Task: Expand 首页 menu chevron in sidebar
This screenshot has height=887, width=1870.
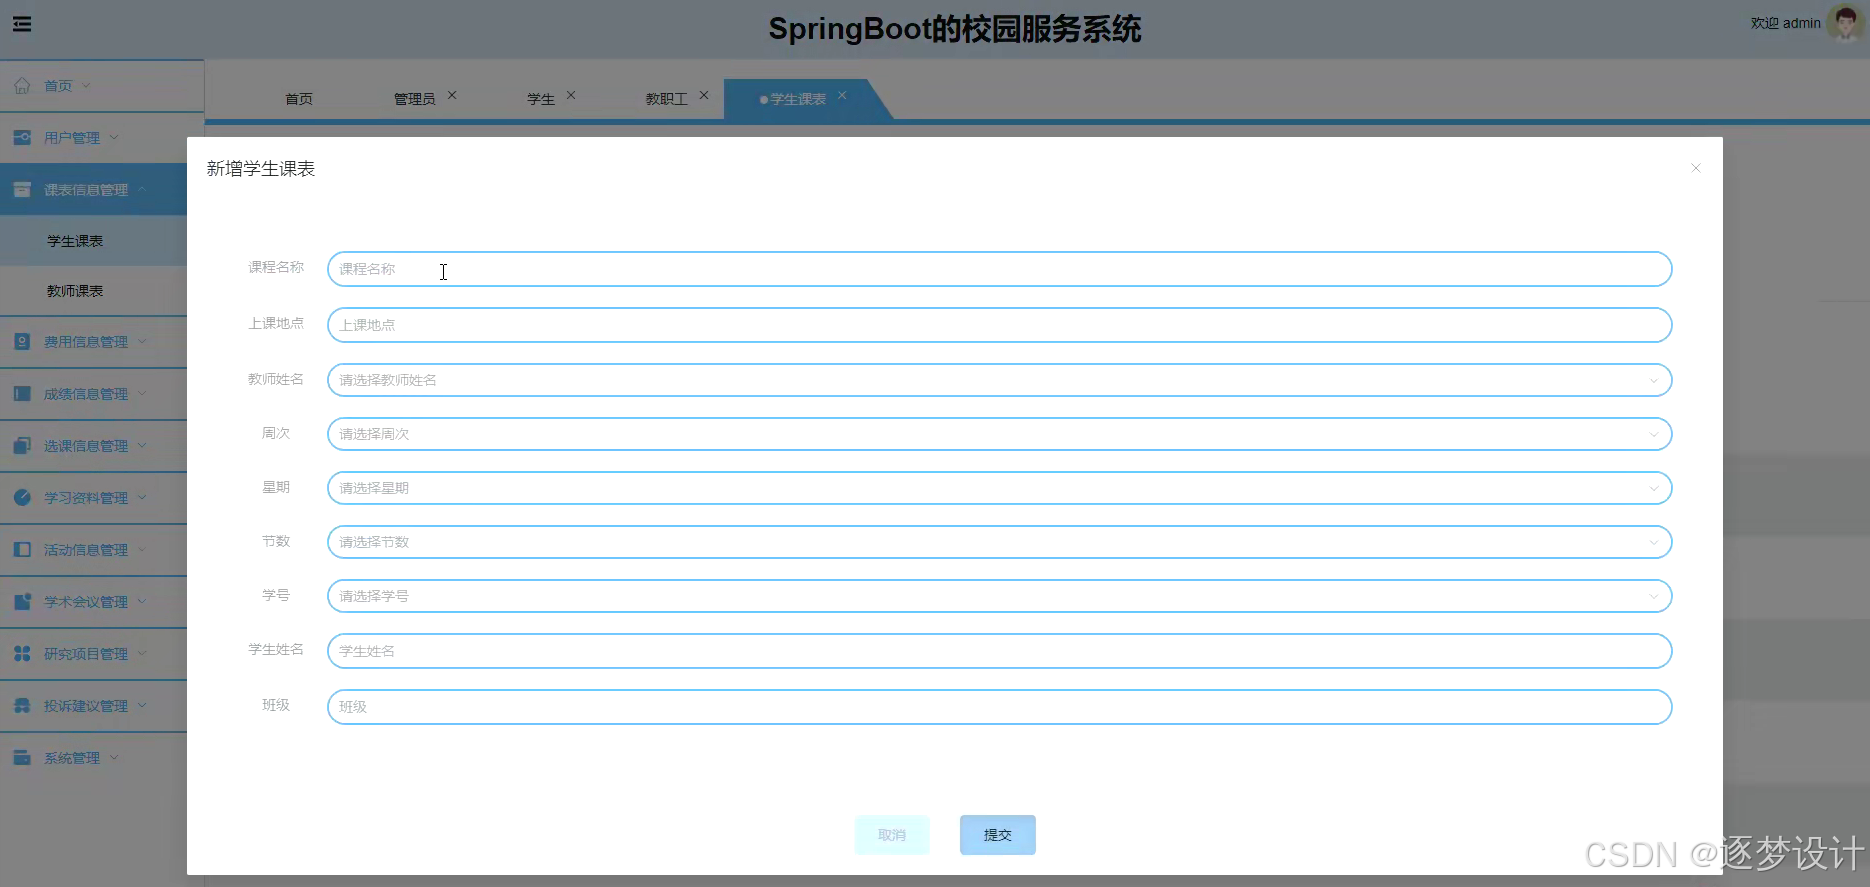Action: coord(86,86)
